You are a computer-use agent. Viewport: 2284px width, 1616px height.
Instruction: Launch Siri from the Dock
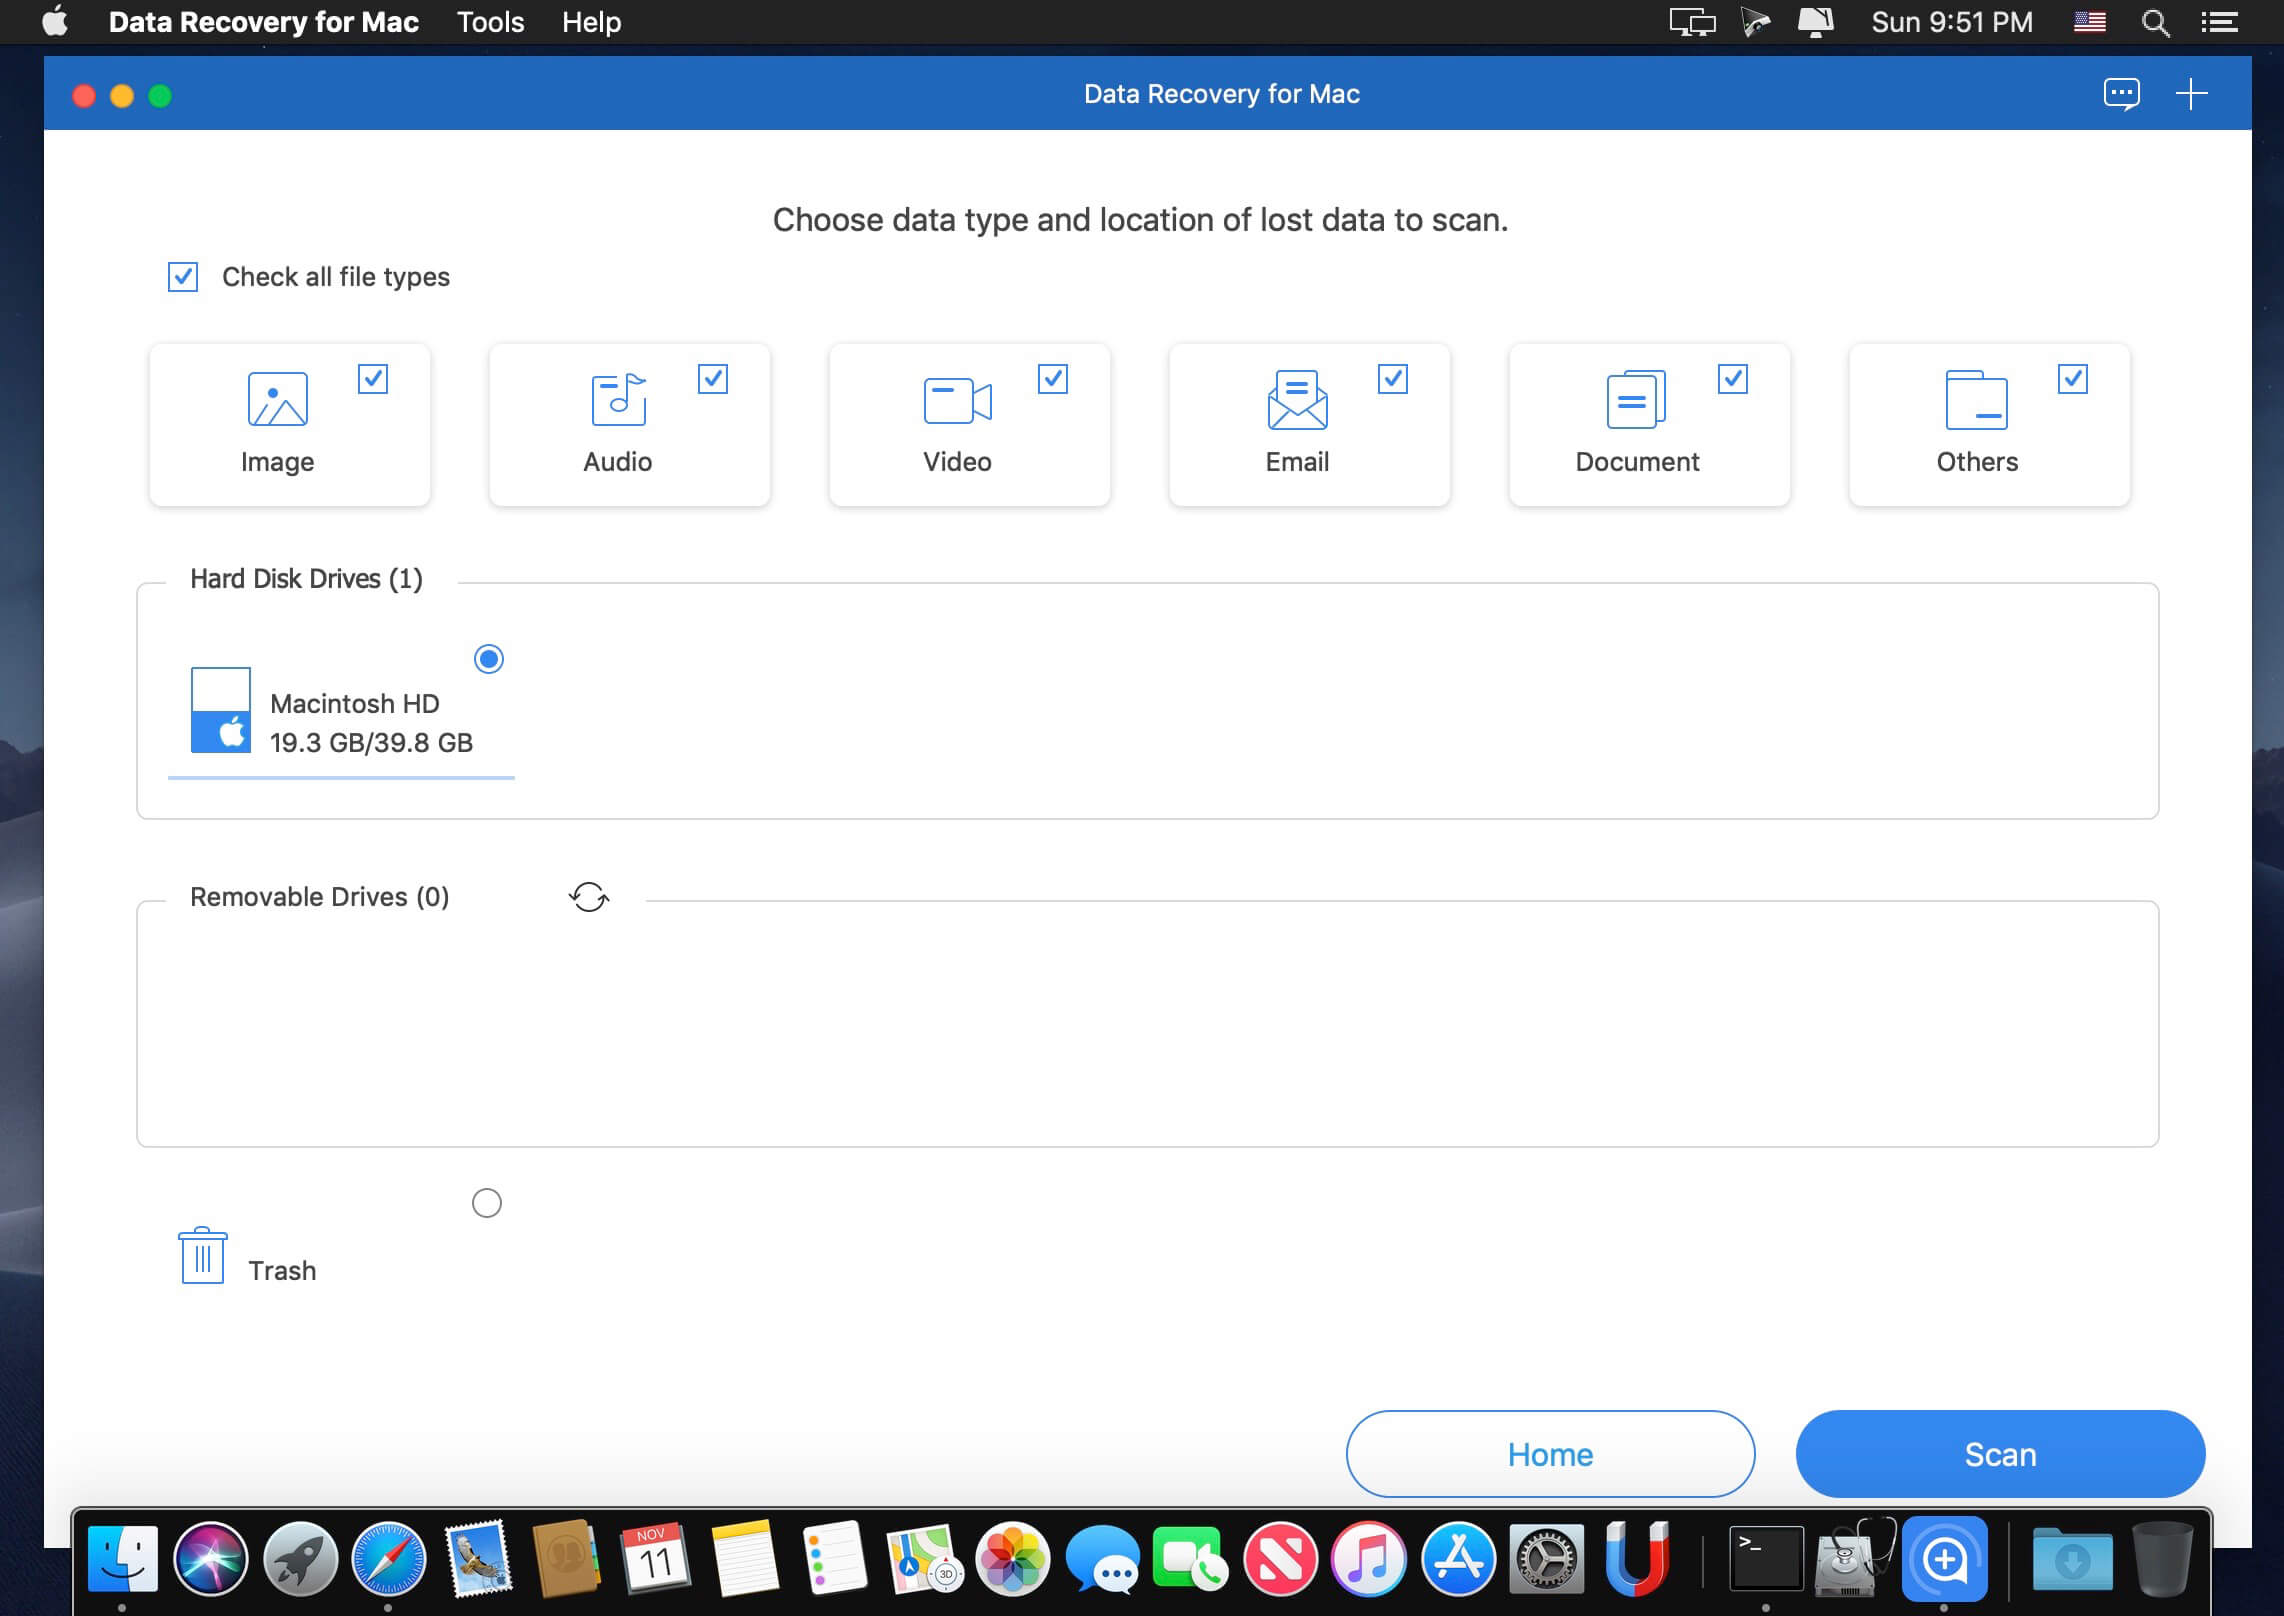[x=211, y=1558]
